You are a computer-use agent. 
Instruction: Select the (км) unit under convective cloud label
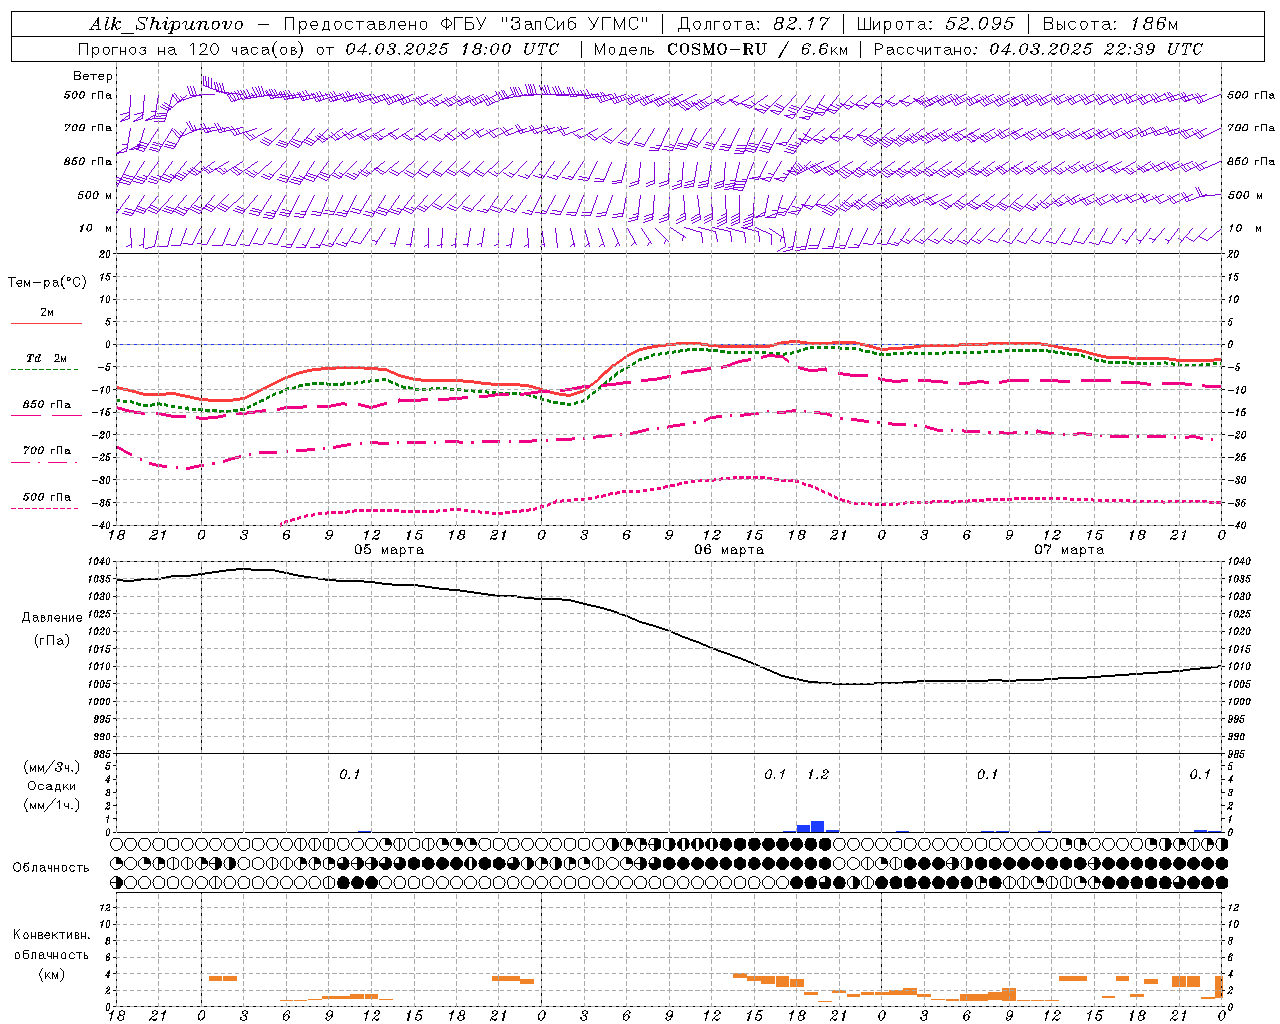51,974
